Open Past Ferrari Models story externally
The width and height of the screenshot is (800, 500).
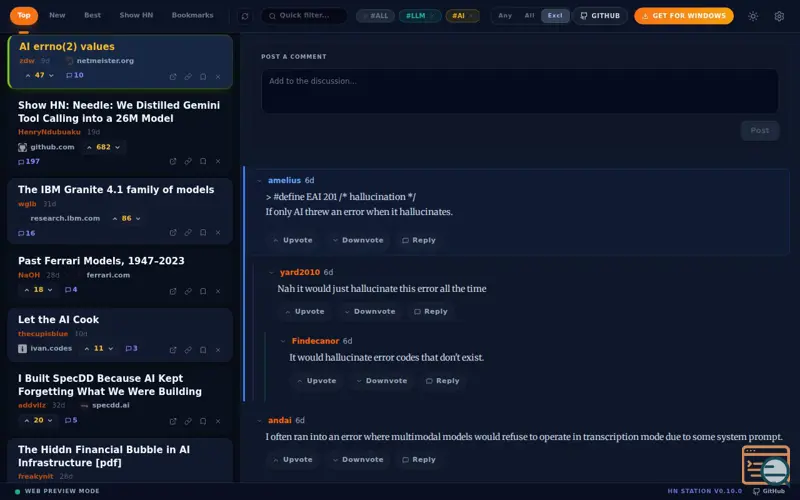(173, 291)
